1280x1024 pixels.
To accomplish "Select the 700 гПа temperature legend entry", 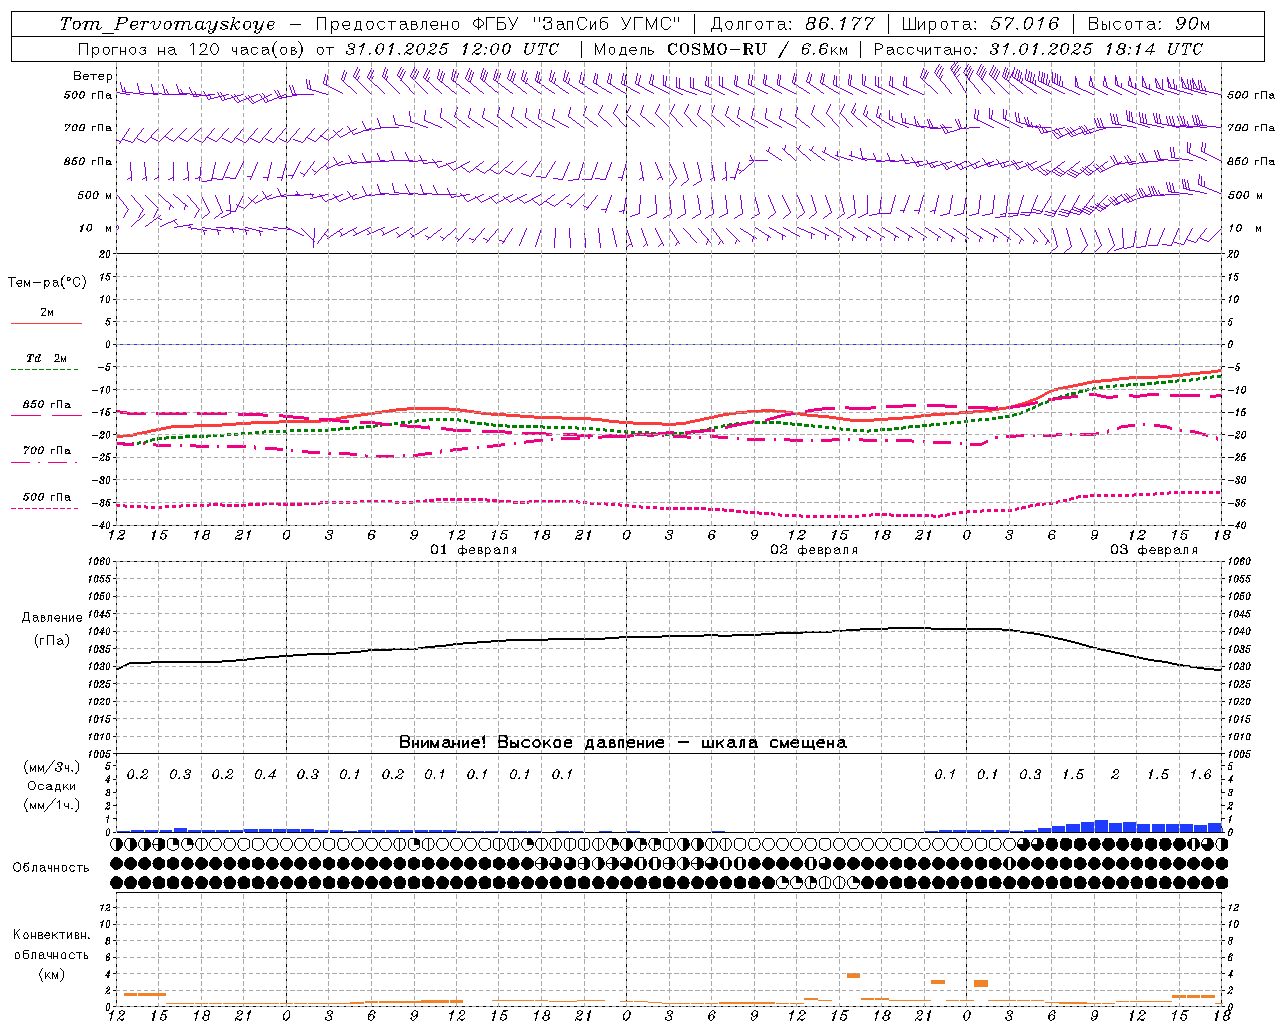I will pos(47,450).
